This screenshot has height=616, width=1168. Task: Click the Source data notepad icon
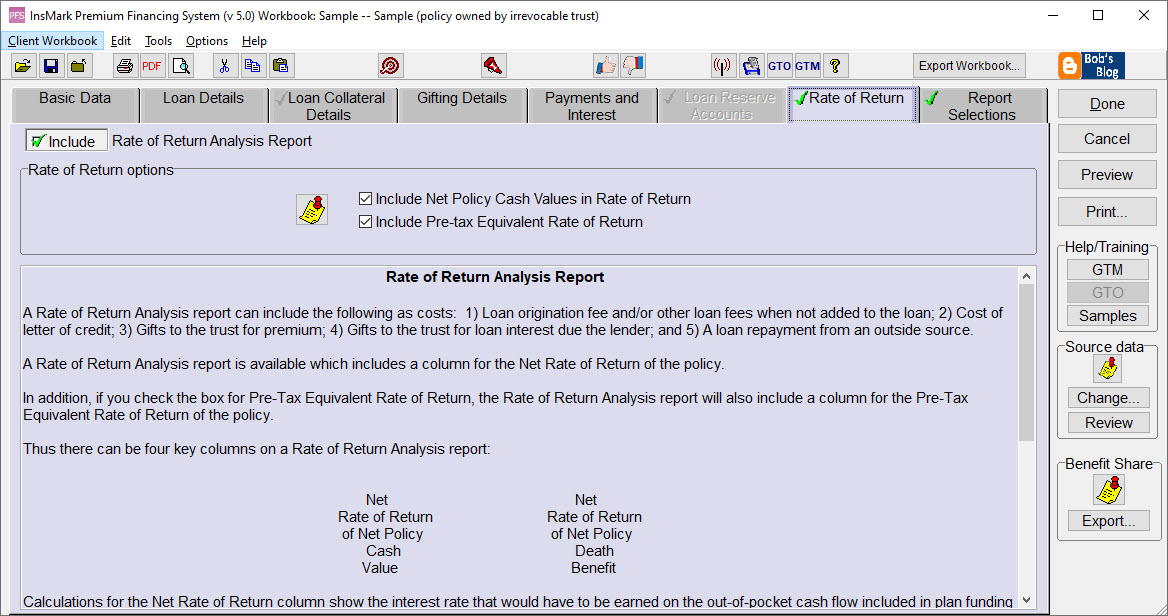click(1107, 368)
